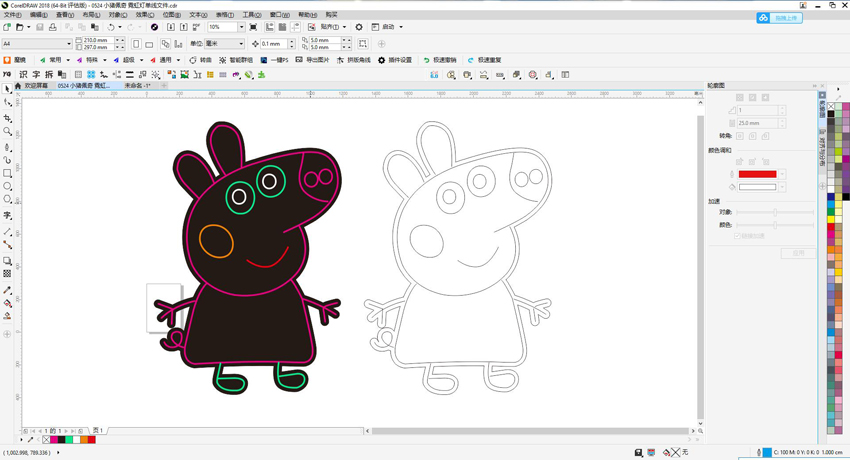Image resolution: width=850 pixels, height=460 pixels.
Task: Click the Full-screen preview icon
Action: tap(253, 27)
